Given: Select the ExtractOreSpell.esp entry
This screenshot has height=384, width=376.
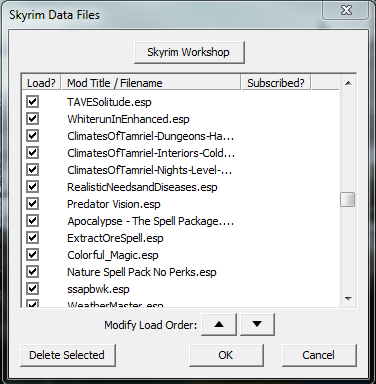Looking at the screenshot, I should 115,238.
